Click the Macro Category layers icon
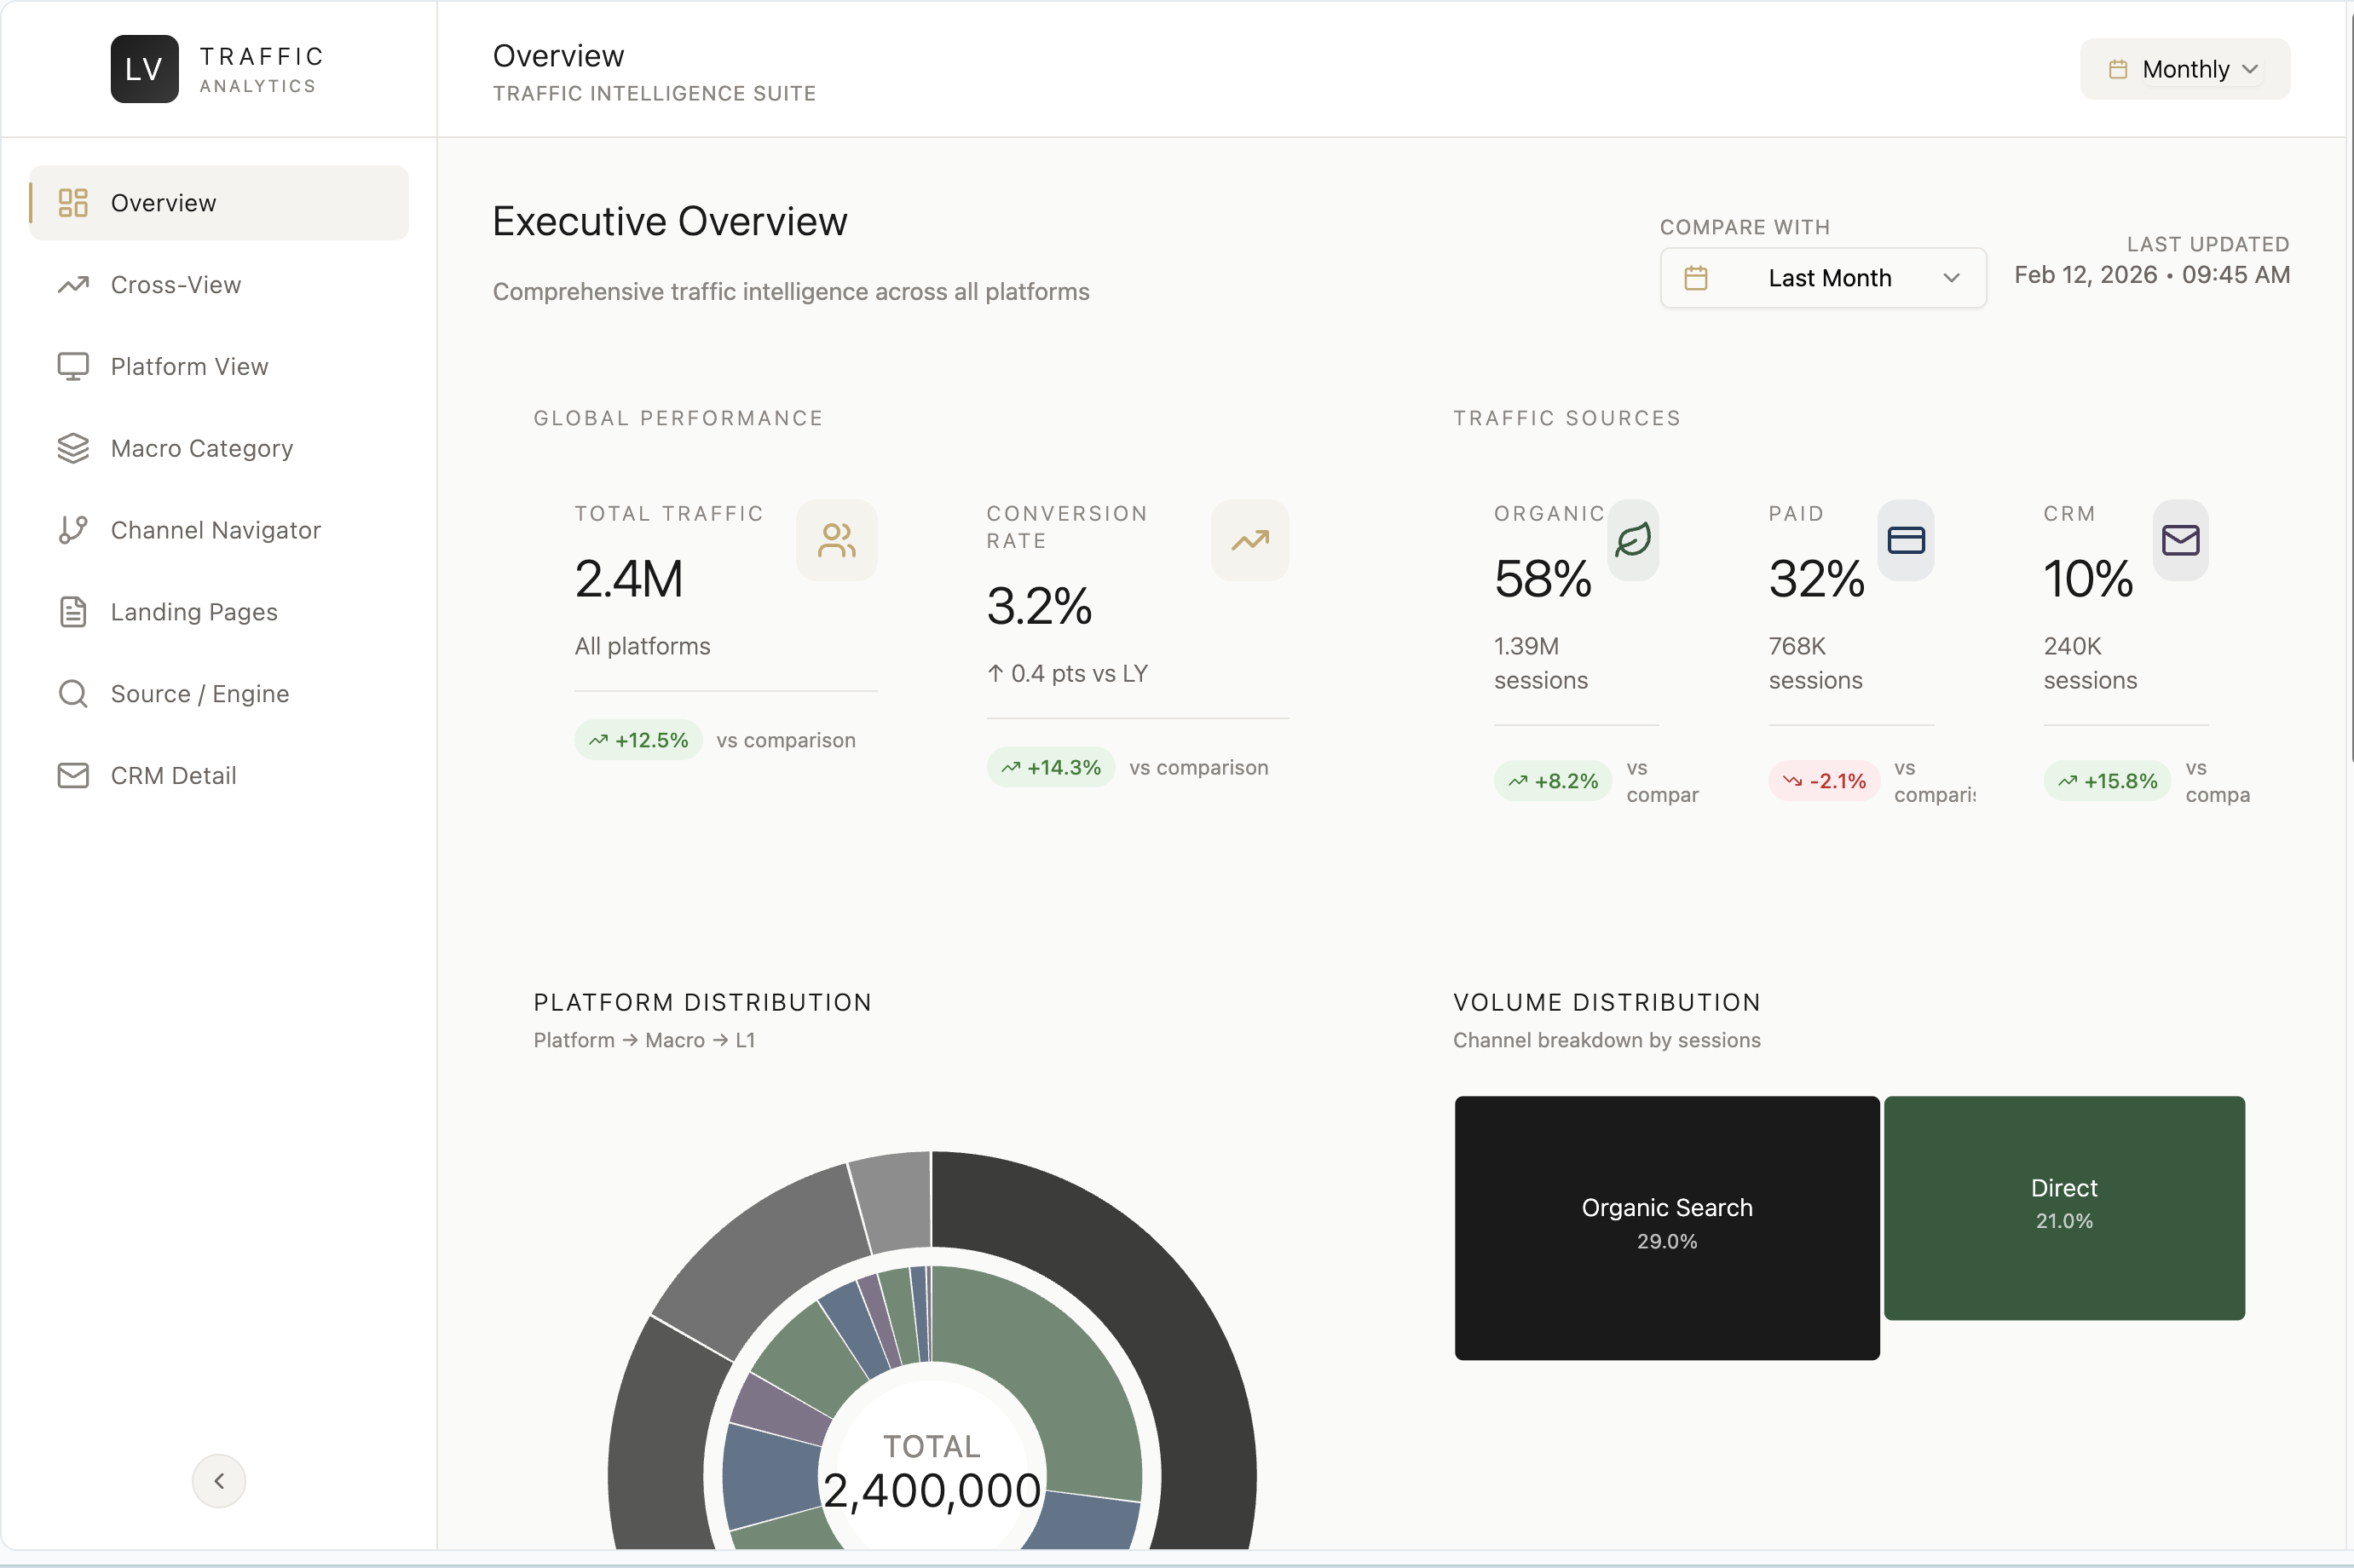The width and height of the screenshot is (2354, 1568). coord(73,448)
